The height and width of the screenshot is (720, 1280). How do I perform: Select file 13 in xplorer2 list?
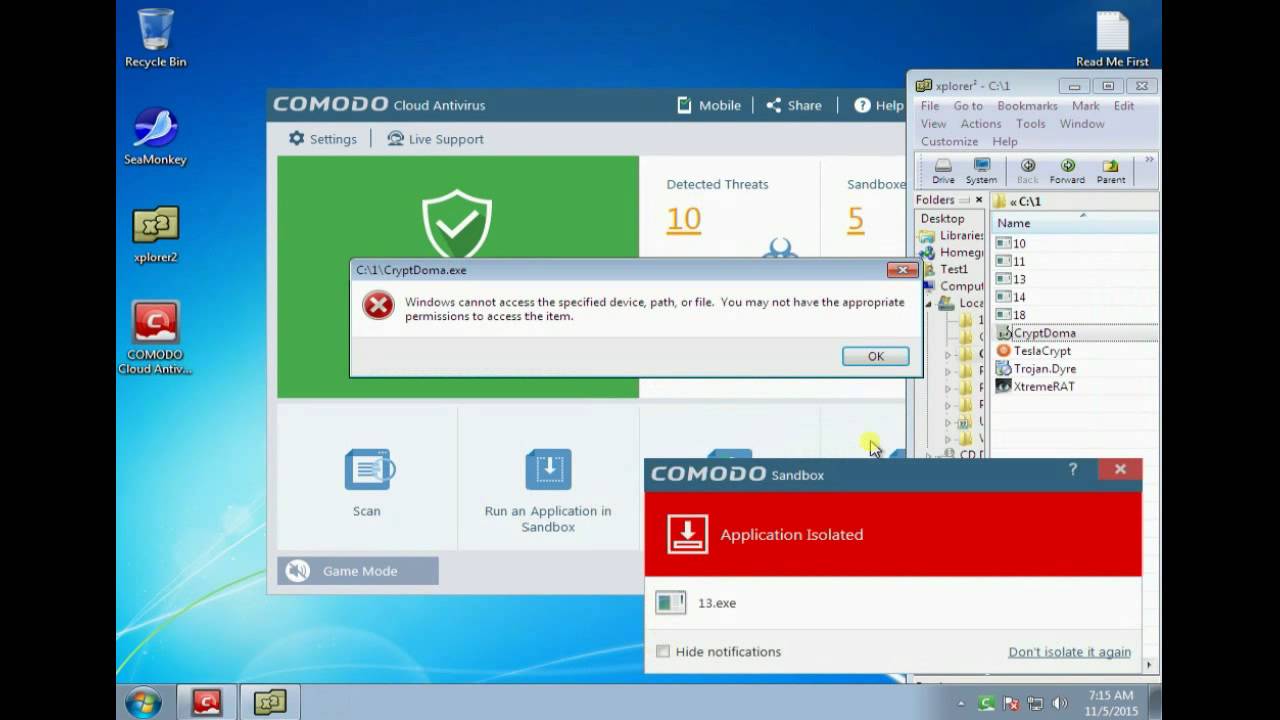[x=1011, y=279]
